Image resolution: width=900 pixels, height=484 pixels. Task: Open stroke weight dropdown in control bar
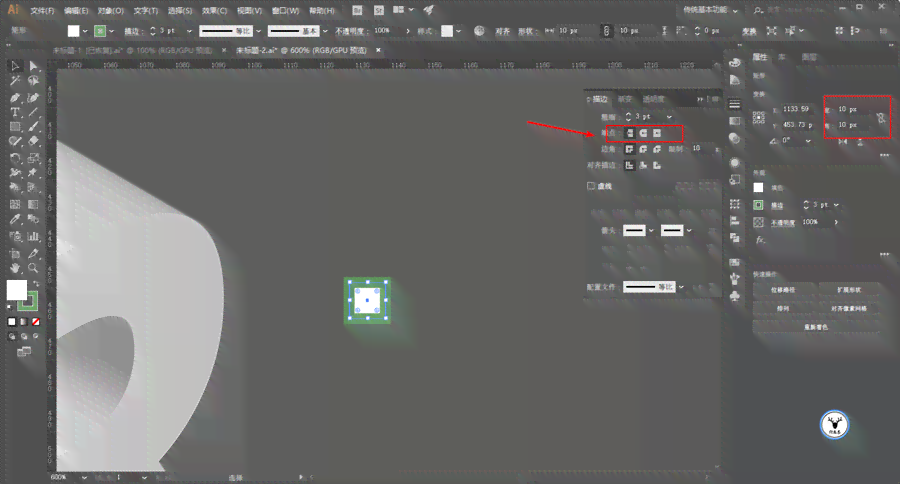189,31
